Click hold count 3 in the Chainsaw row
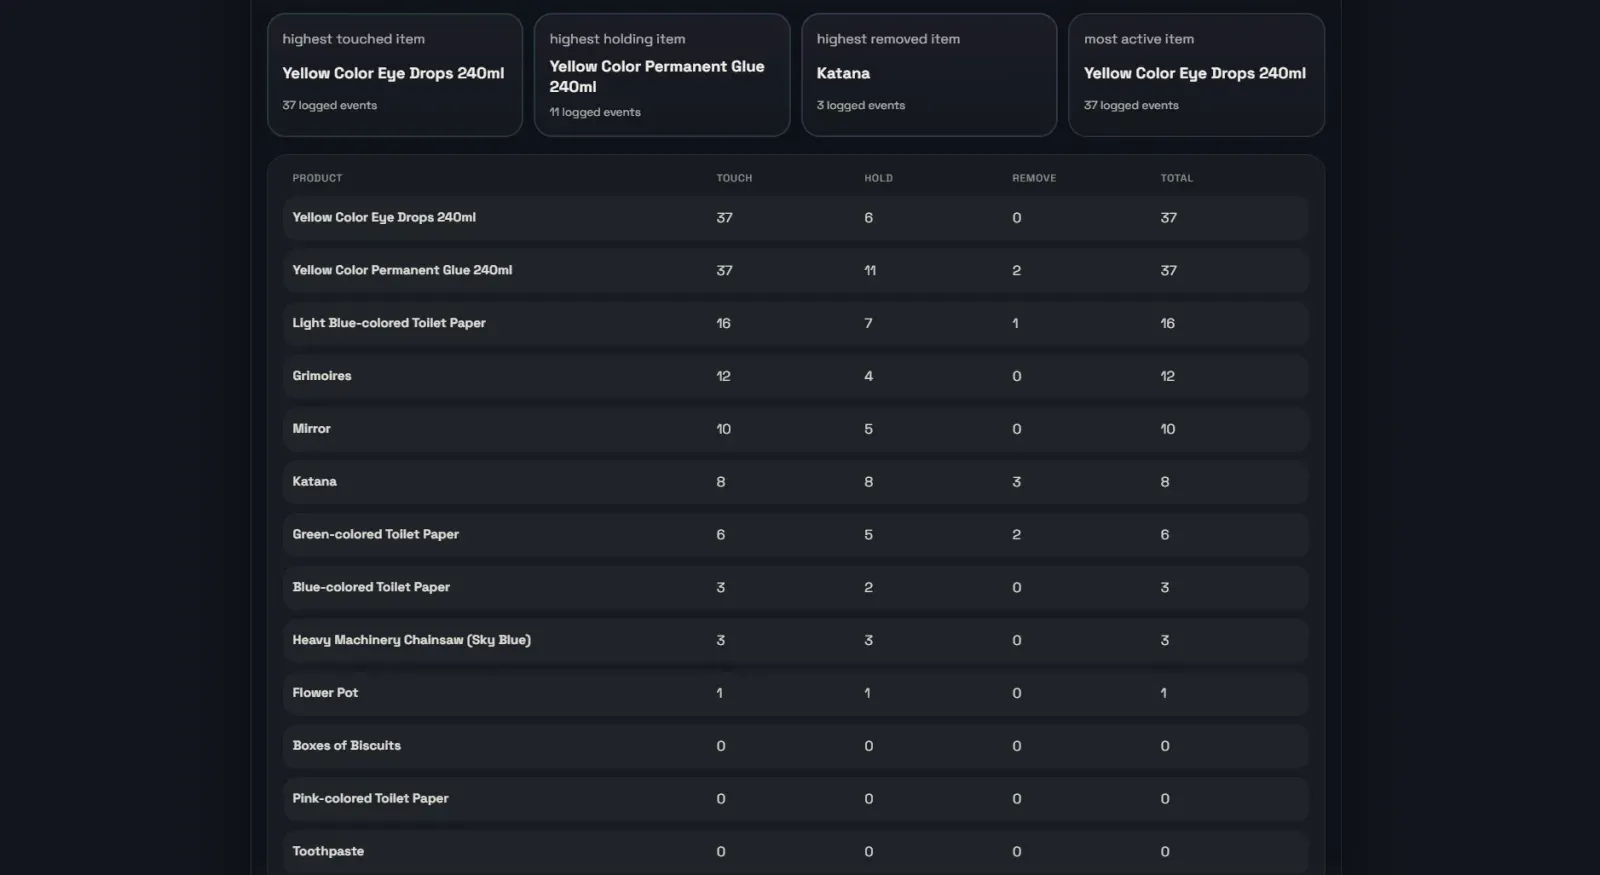 868,641
